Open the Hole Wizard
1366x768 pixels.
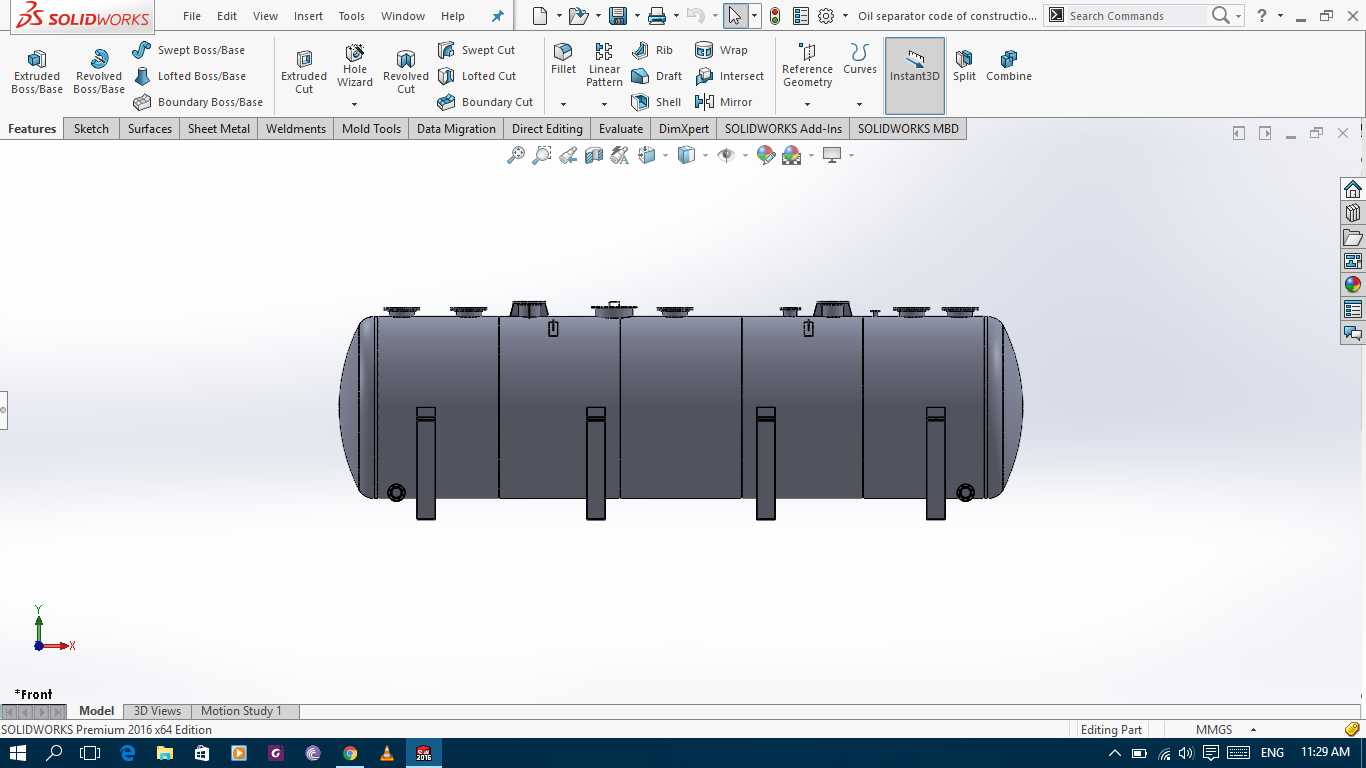coord(355,66)
